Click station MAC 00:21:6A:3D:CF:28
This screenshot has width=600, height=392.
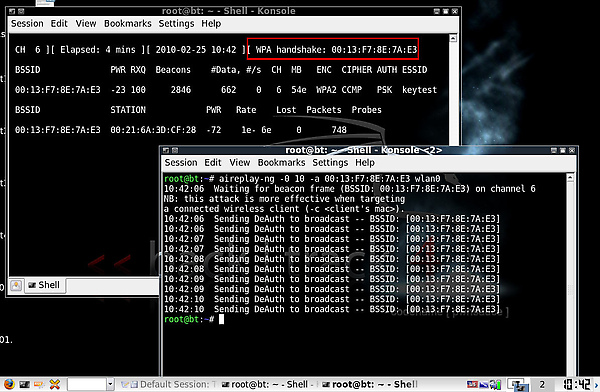click(153, 130)
